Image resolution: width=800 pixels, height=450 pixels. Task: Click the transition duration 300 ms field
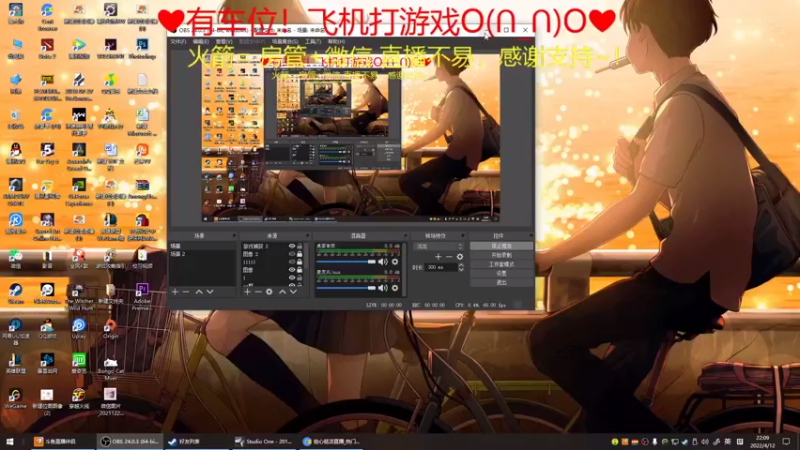coord(441,267)
